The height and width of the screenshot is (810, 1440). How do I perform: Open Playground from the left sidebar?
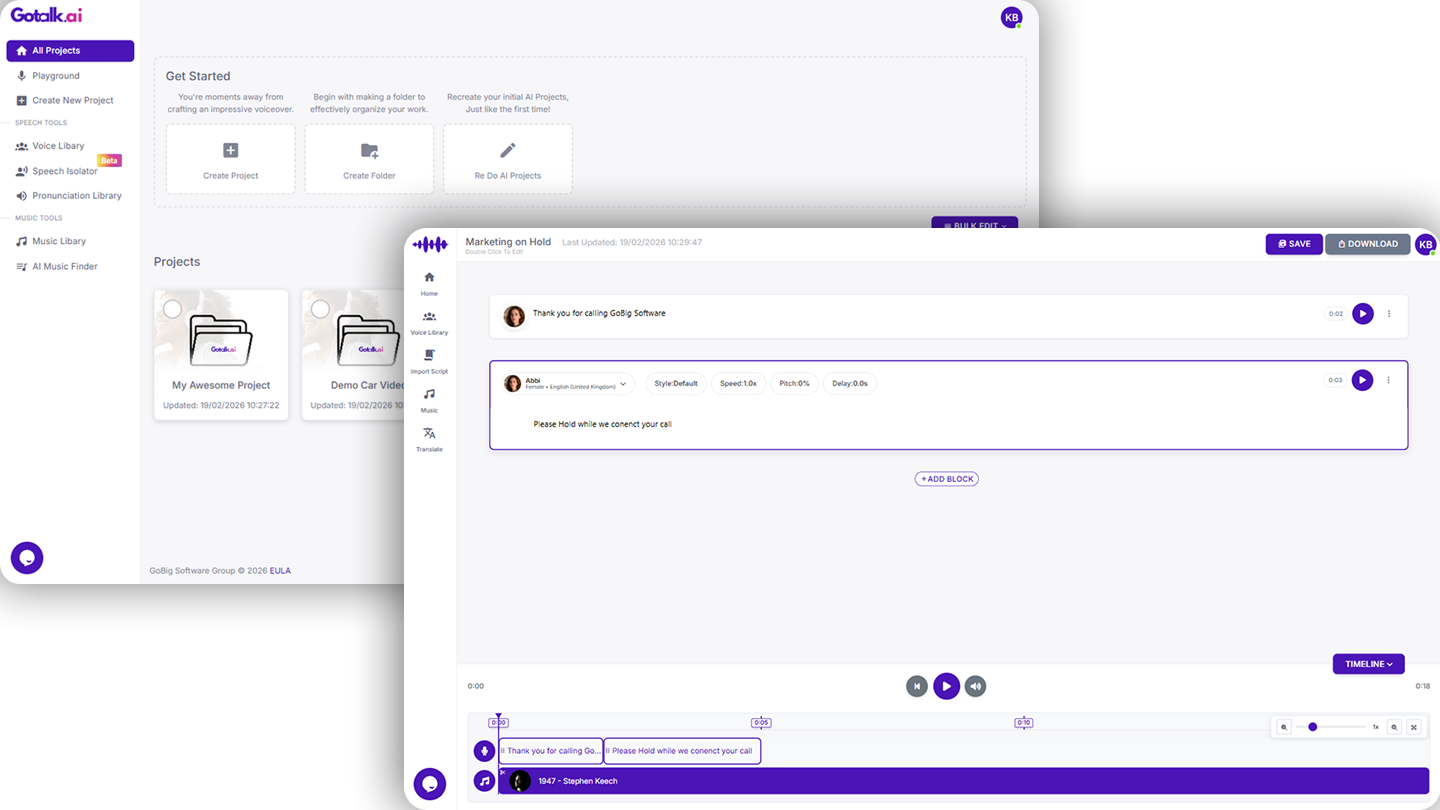coord(56,76)
